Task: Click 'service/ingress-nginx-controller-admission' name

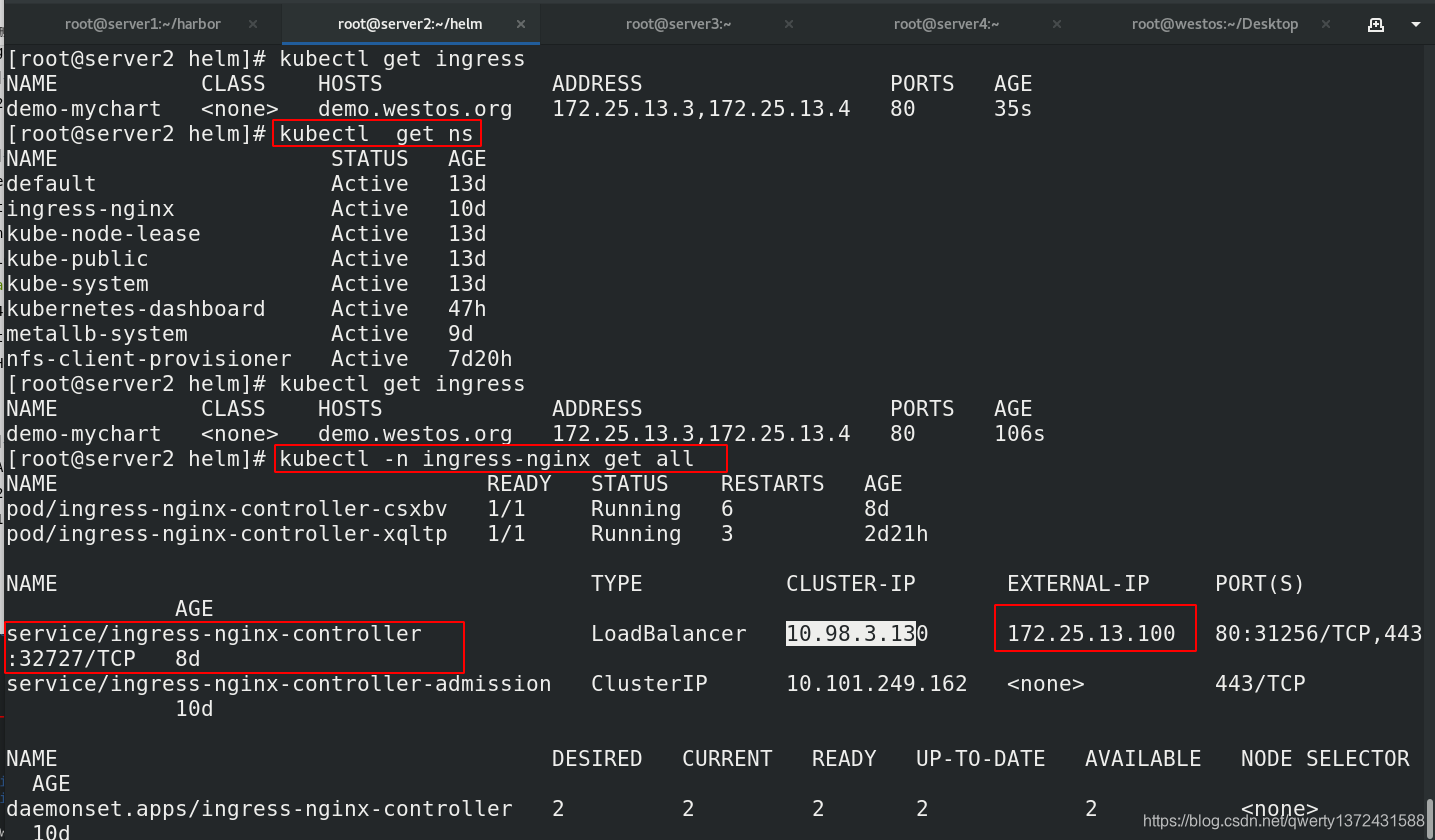Action: [x=279, y=684]
